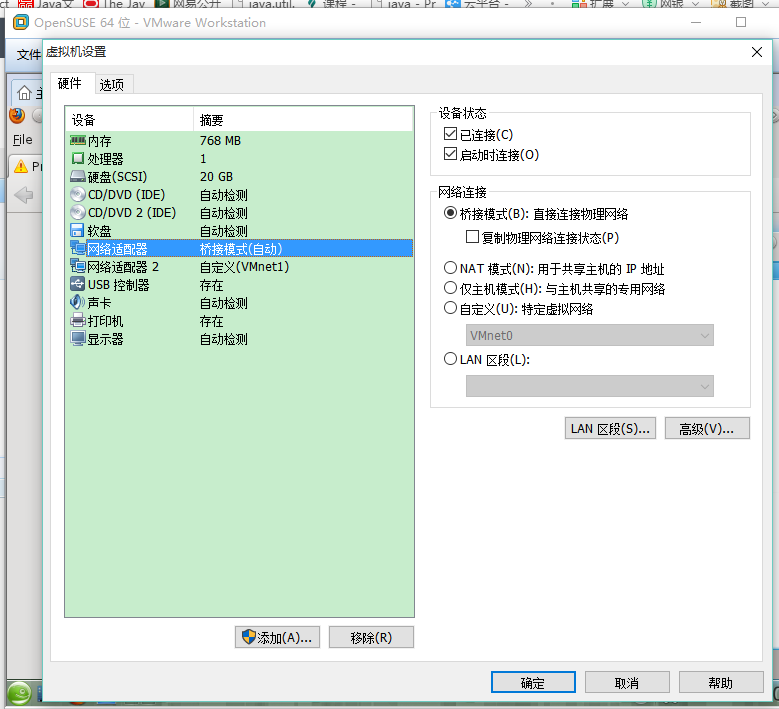
Task: Select the 打印机 存在 row
Action: click(x=239, y=321)
